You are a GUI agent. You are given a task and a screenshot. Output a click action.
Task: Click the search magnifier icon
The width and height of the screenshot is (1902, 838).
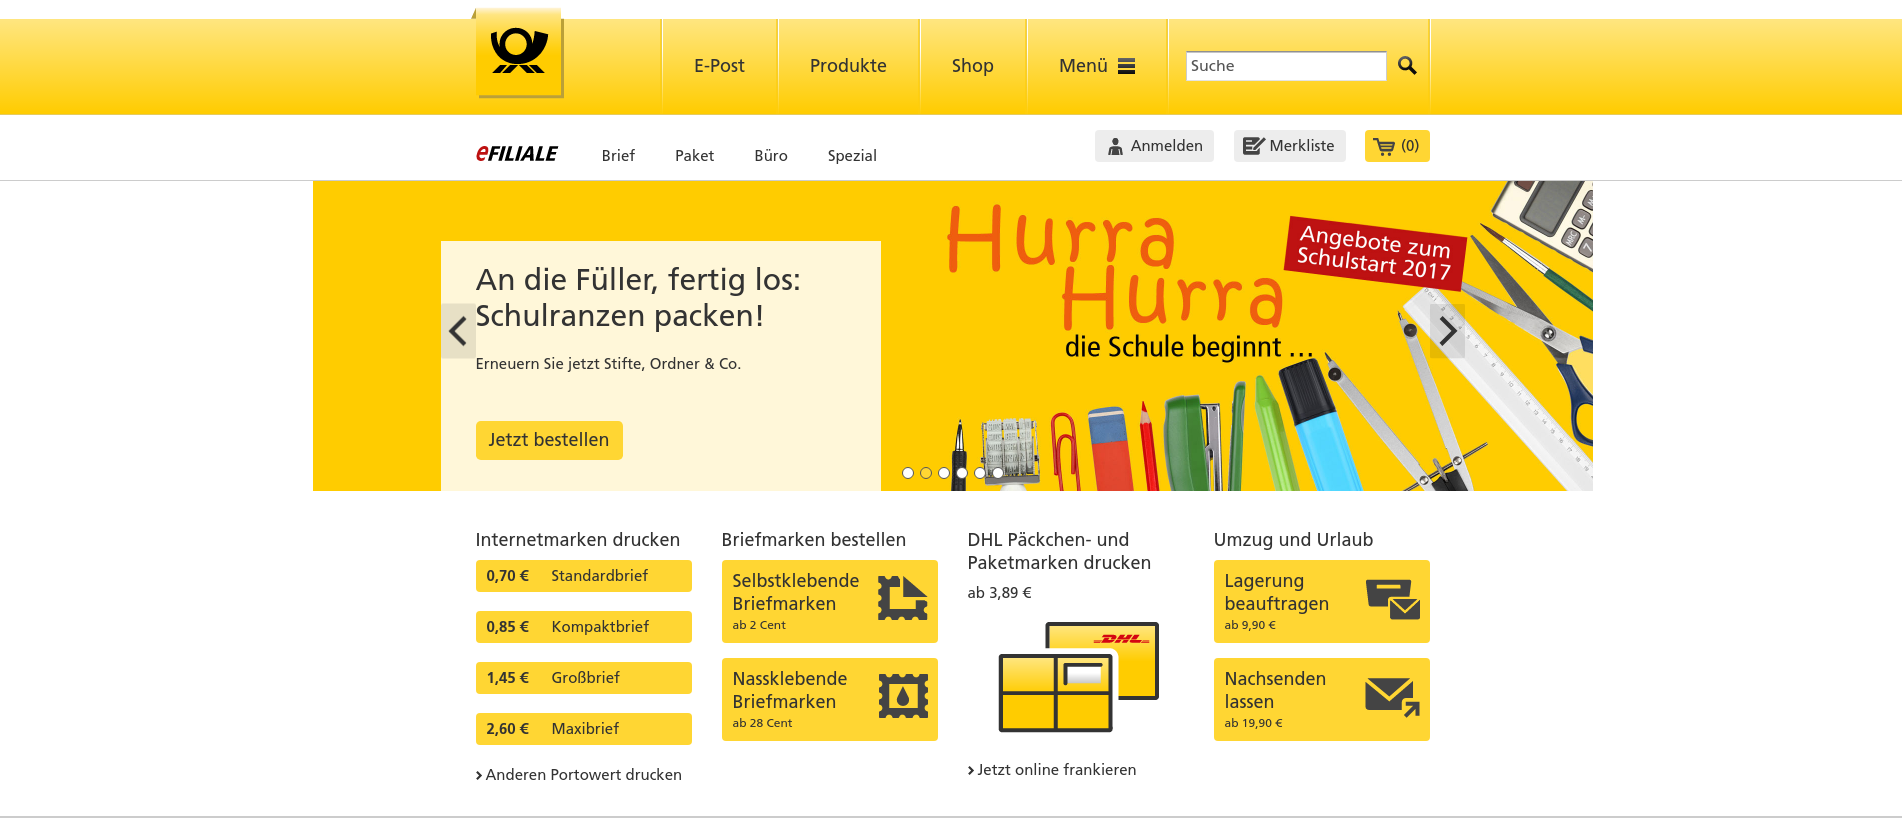point(1407,66)
